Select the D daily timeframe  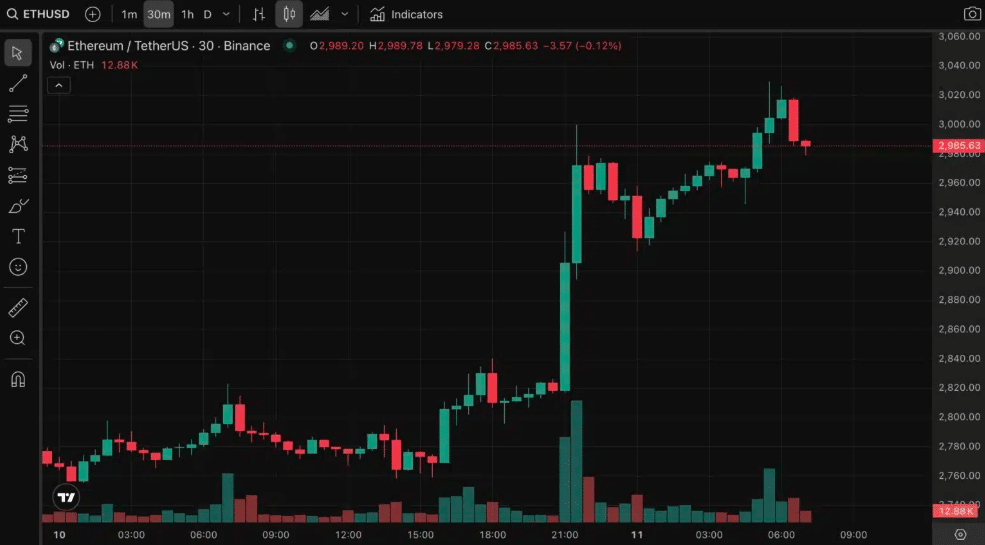coord(207,14)
